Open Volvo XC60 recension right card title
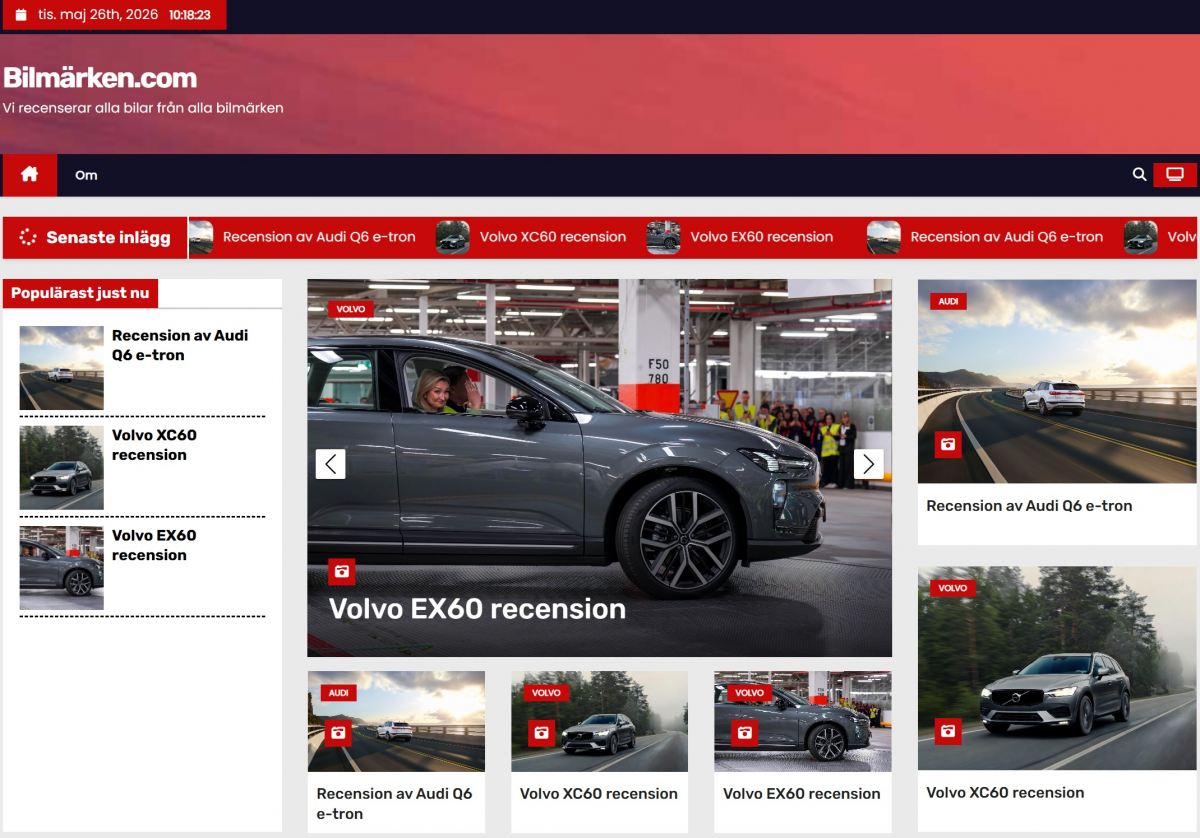The height and width of the screenshot is (838, 1200). click(1005, 793)
